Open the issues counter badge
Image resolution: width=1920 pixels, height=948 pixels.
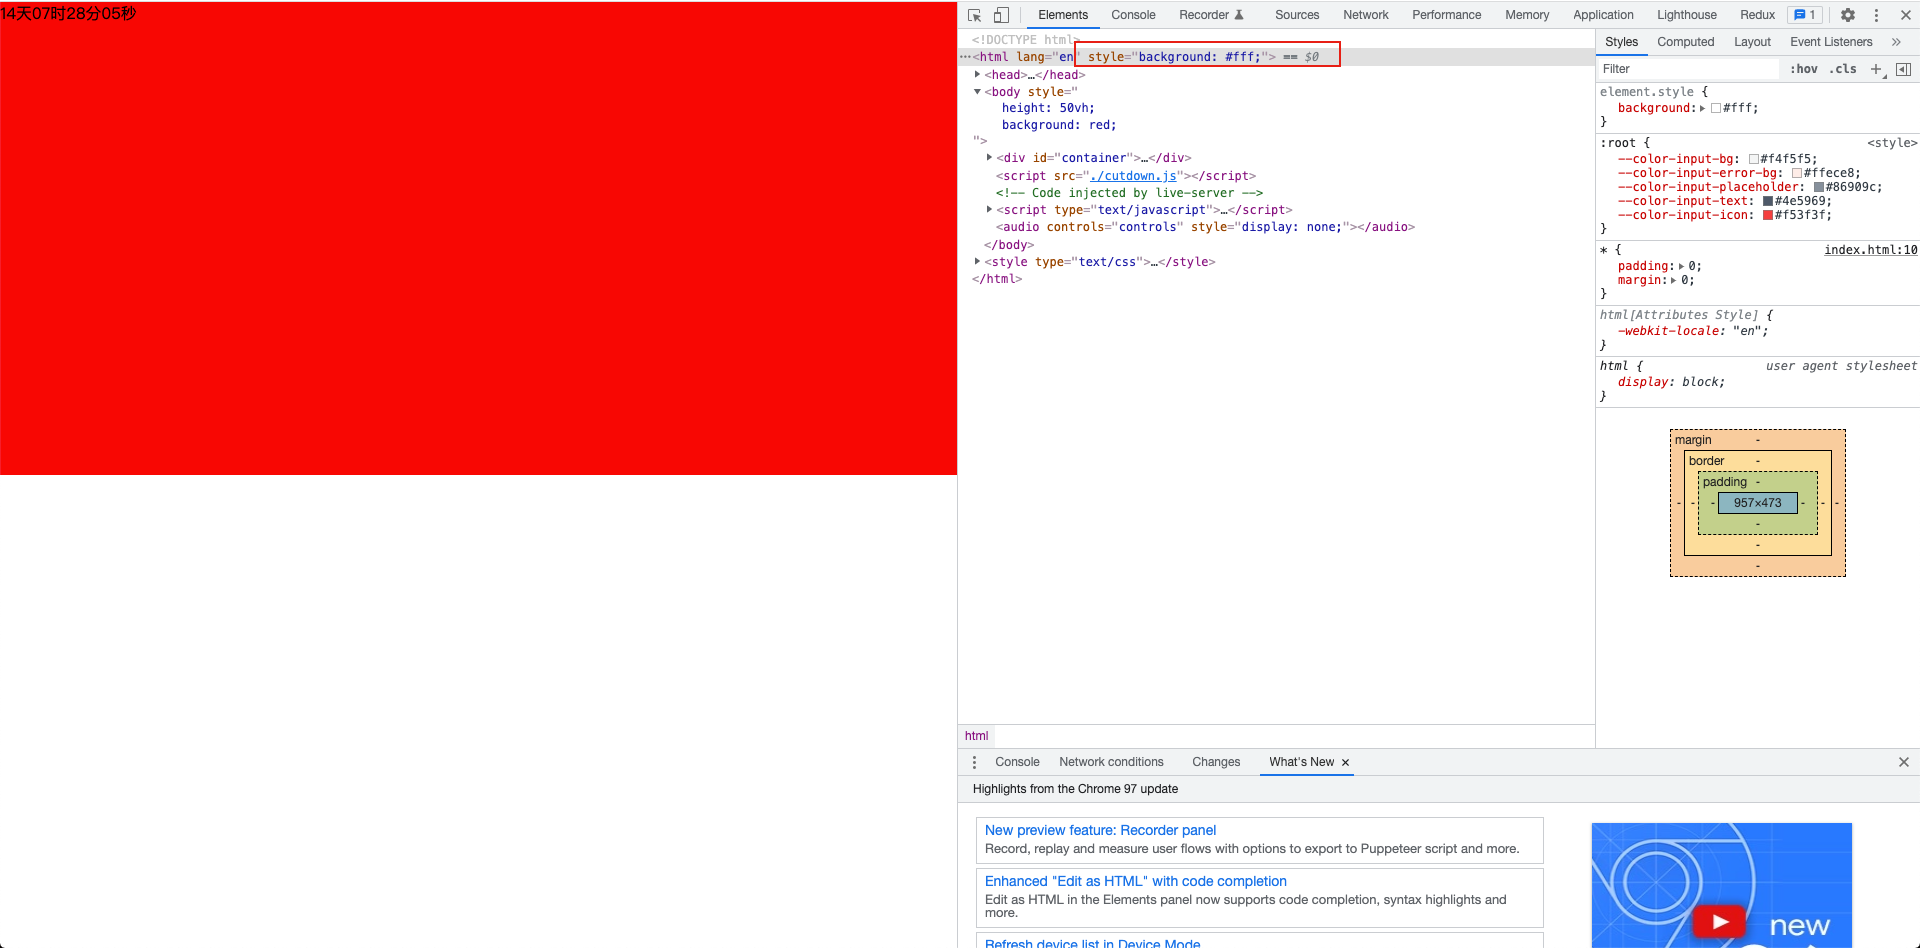tap(1805, 15)
